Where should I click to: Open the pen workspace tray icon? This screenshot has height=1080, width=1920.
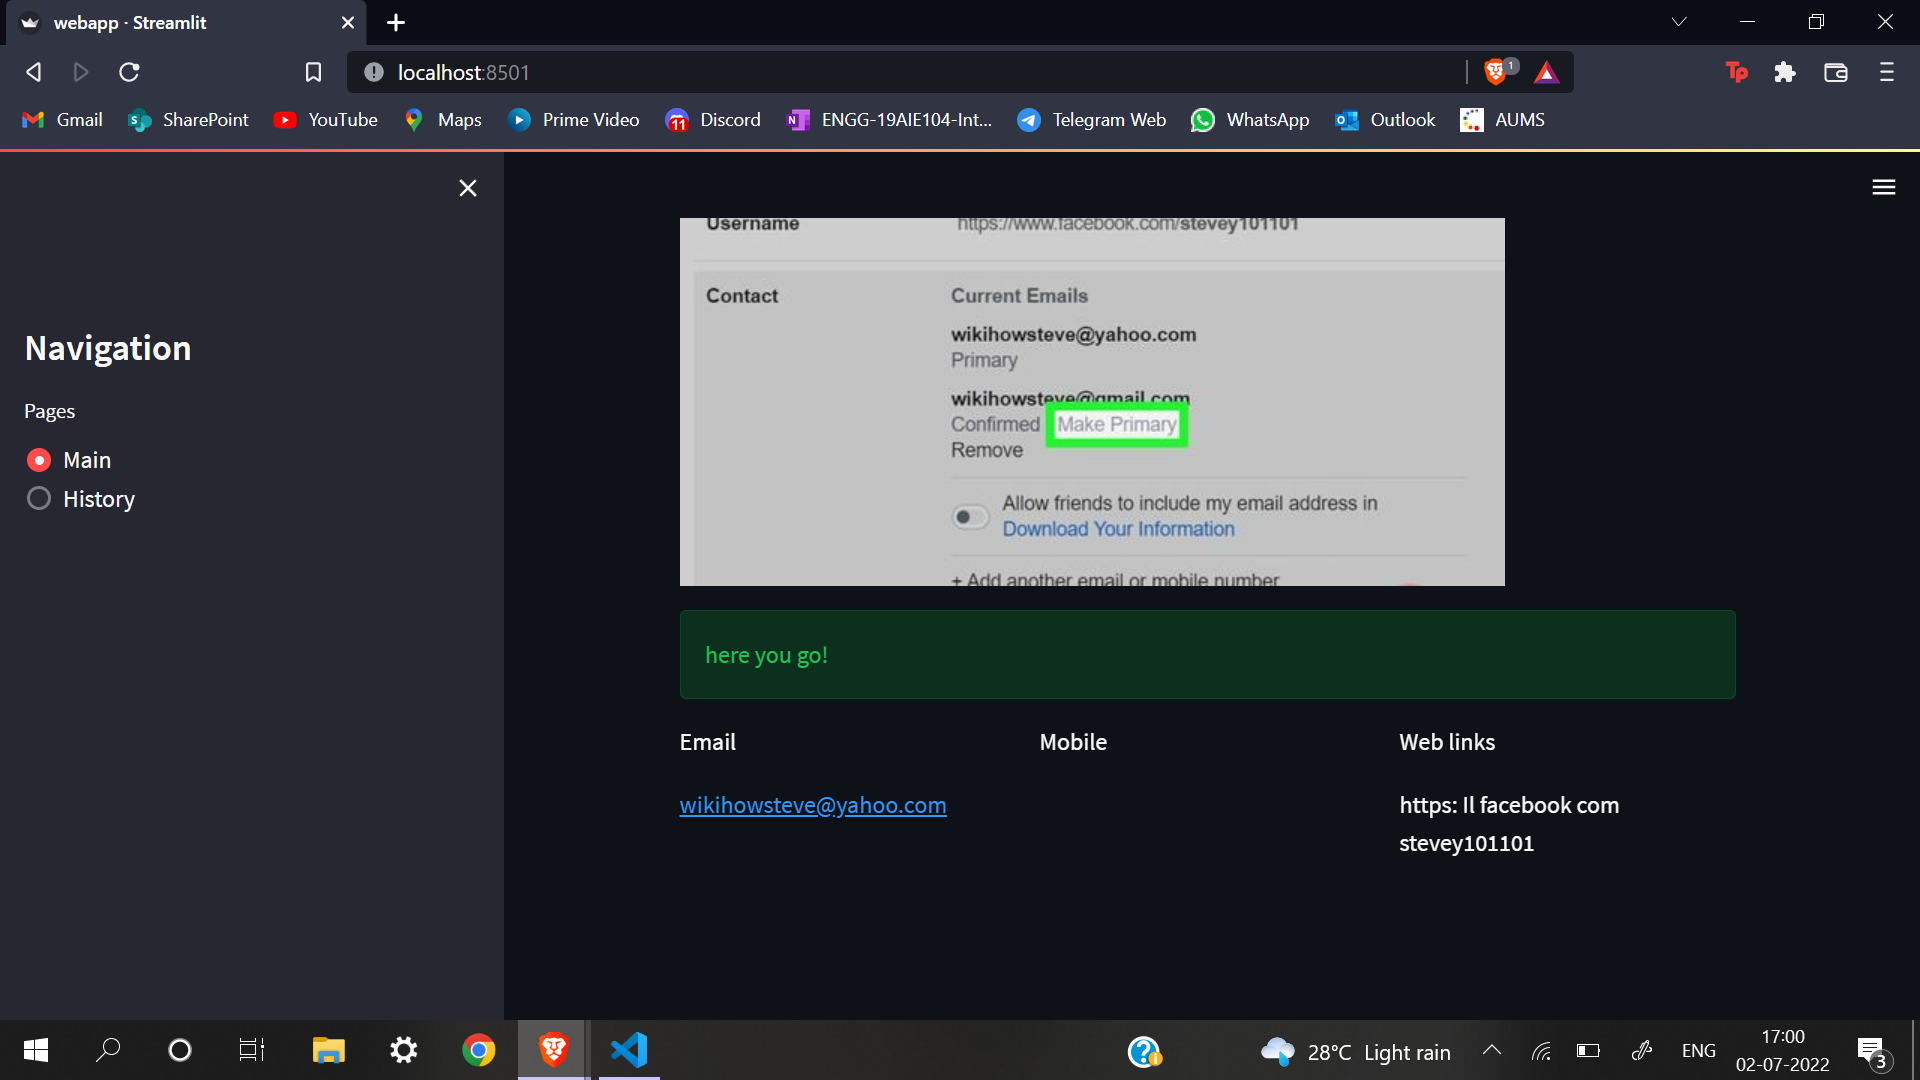point(1641,1051)
